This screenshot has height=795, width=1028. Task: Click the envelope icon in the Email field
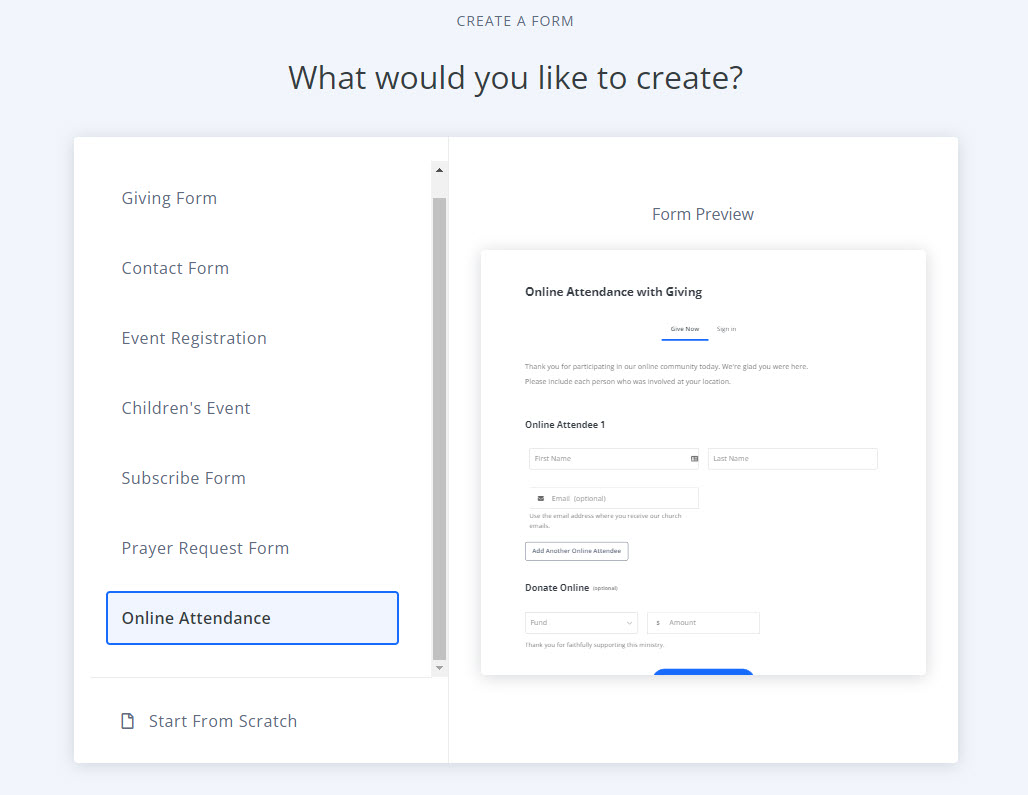541,497
